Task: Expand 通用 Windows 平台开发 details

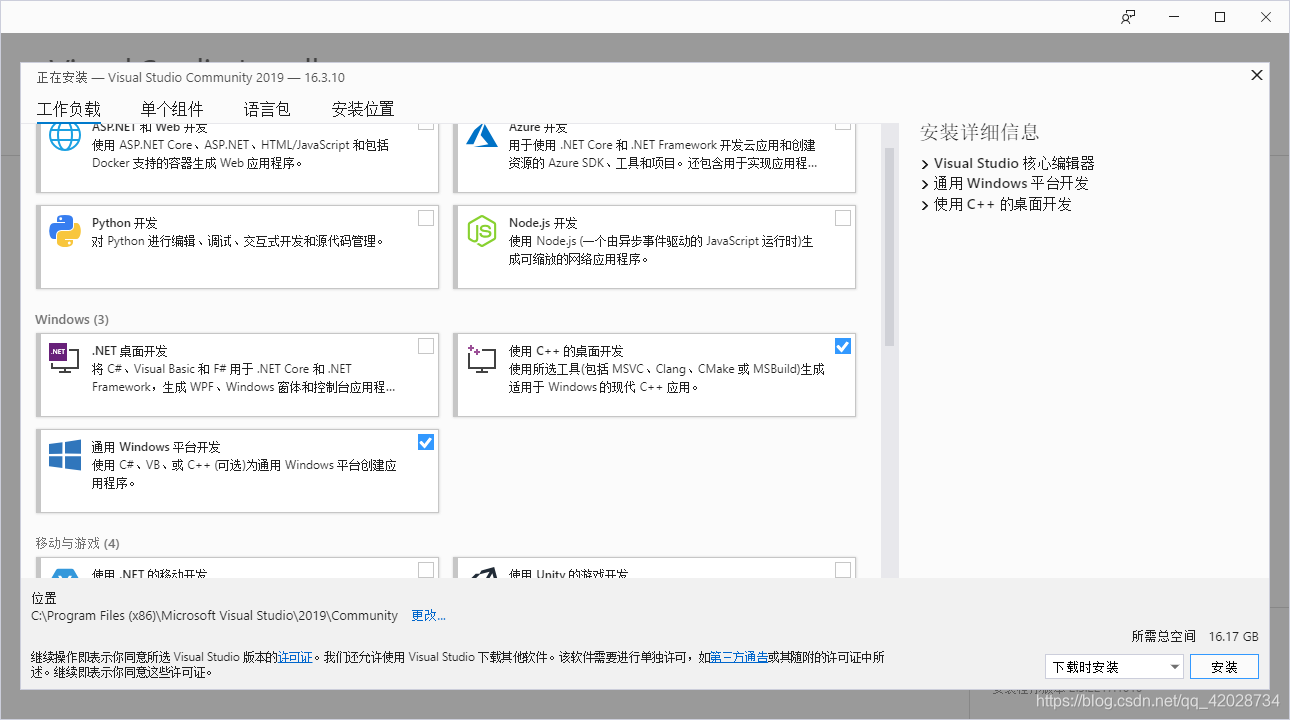Action: [x=925, y=184]
